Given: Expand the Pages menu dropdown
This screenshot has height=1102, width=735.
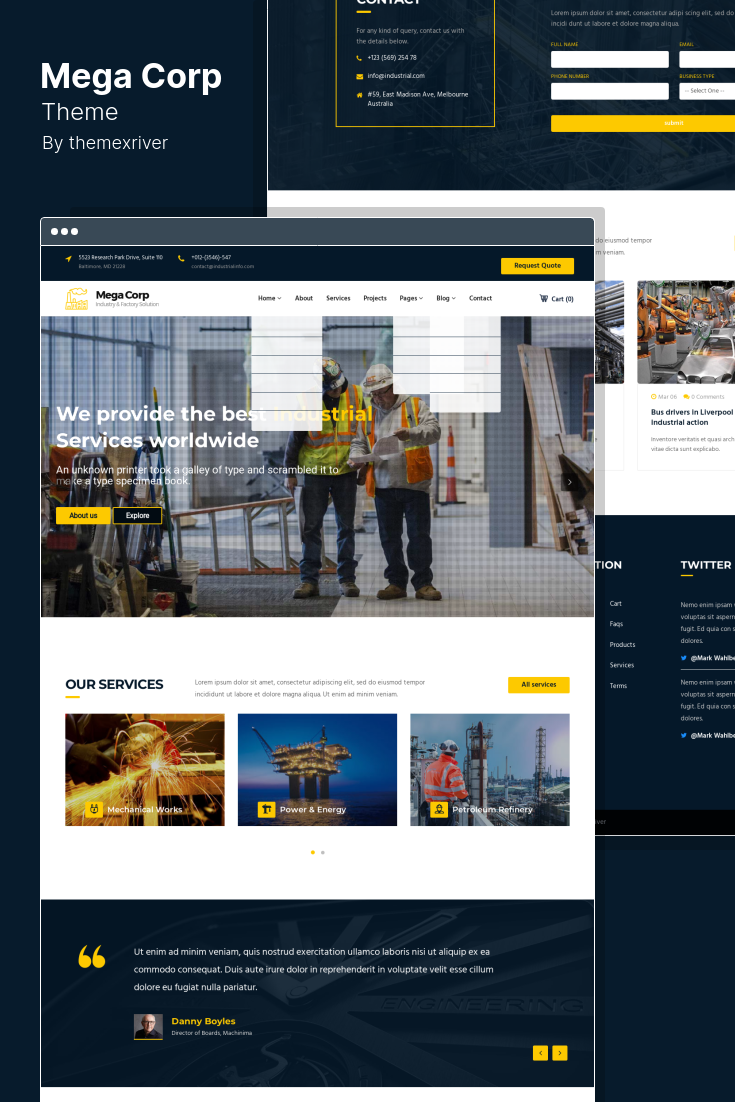Looking at the screenshot, I should 411,298.
